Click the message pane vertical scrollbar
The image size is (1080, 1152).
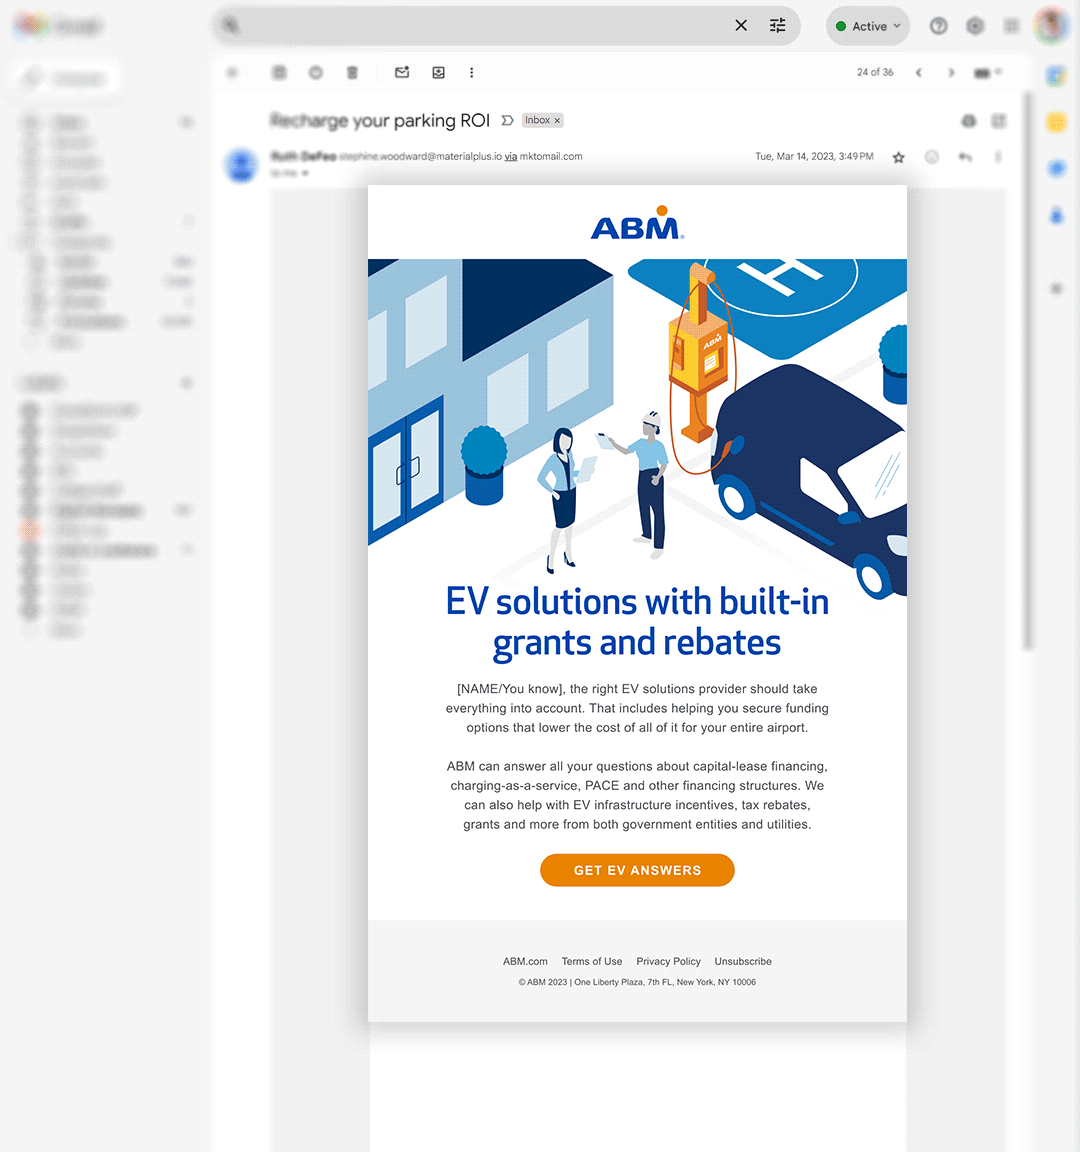coord(1029,371)
